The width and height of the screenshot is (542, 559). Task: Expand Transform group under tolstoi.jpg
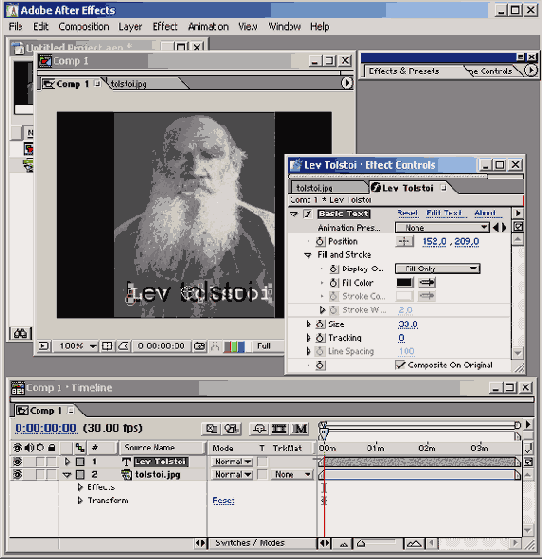click(80, 501)
